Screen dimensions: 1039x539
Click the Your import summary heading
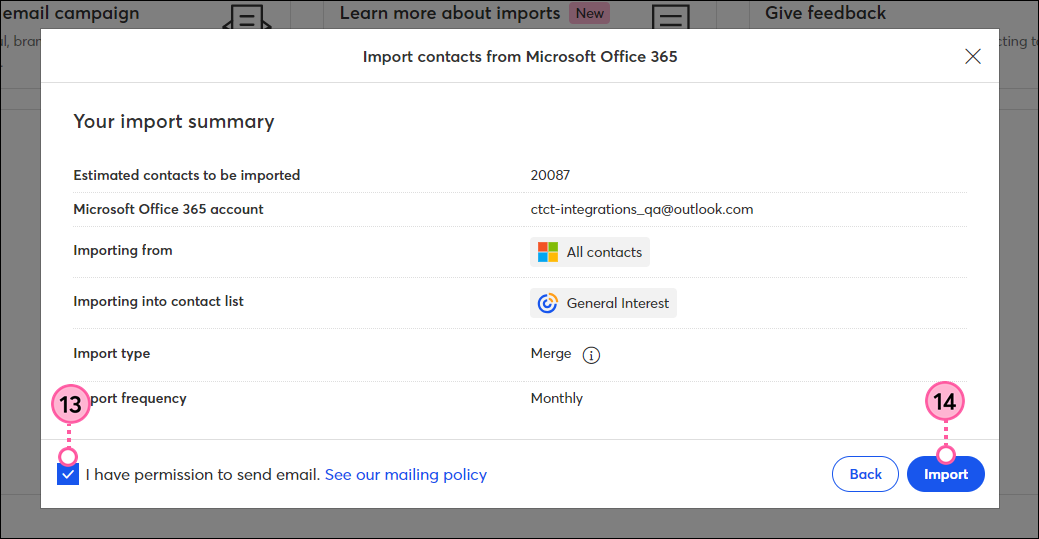tap(174, 122)
